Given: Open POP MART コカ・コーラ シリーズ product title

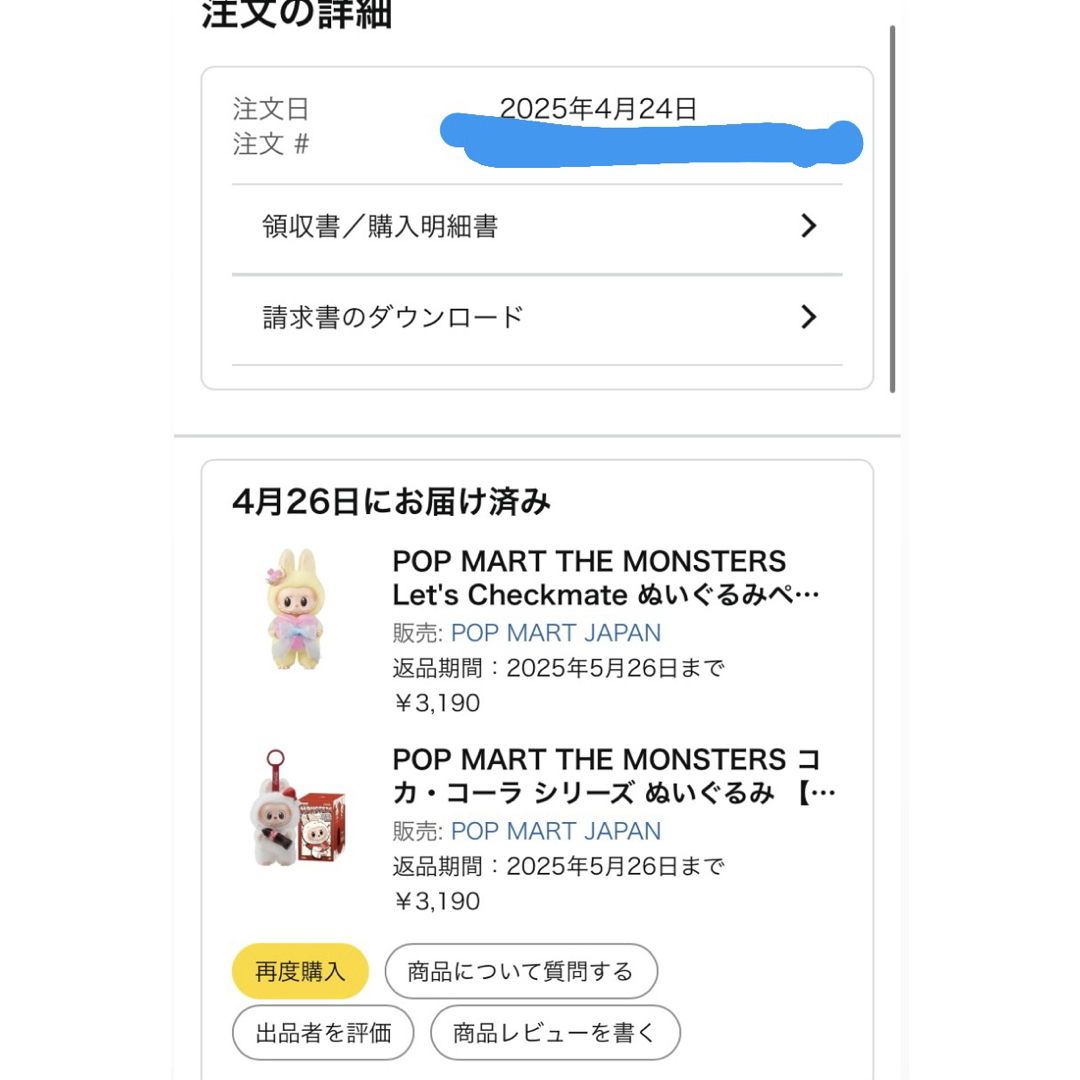Looking at the screenshot, I should (613, 776).
